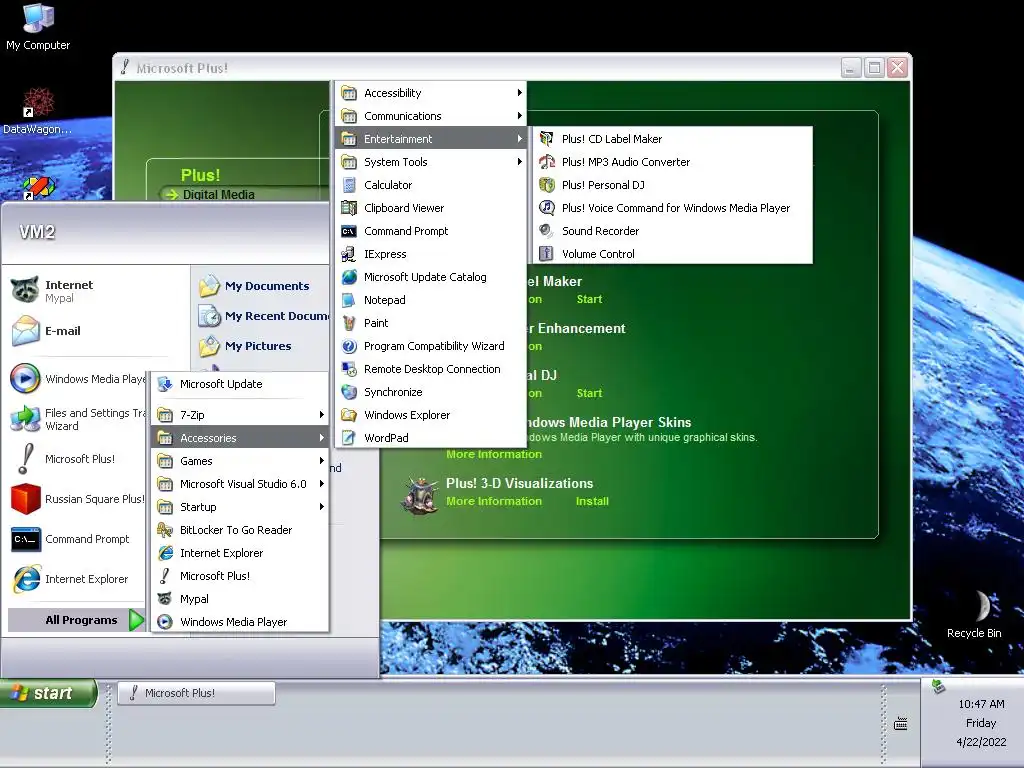Viewport: 1024px width, 768px height.
Task: Click the keyboard icon on taskbar
Action: (x=901, y=724)
